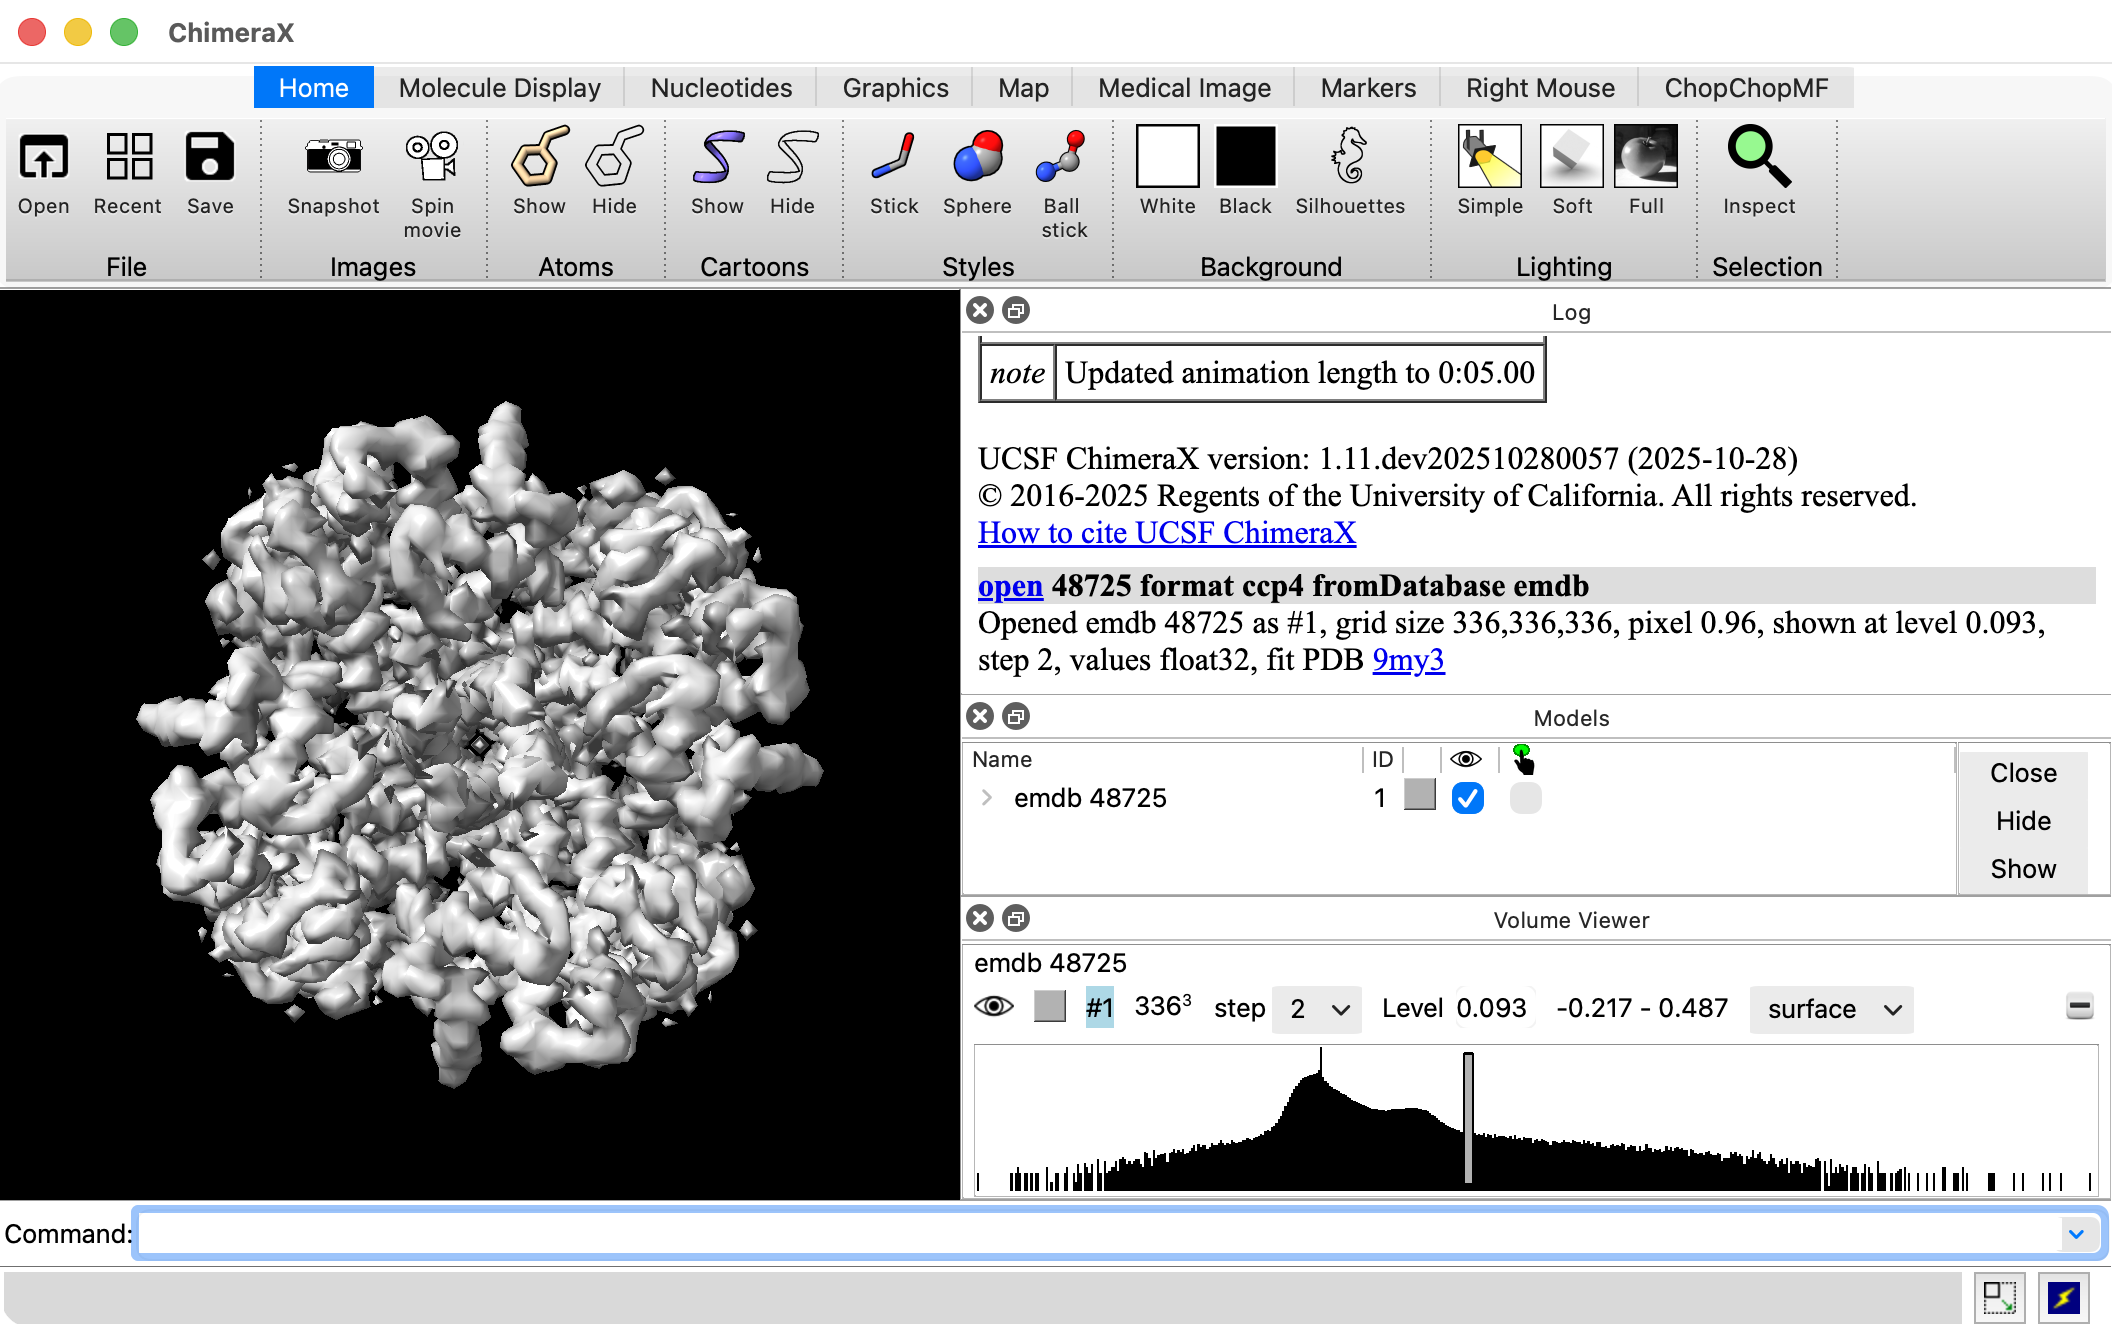The width and height of the screenshot is (2112, 1328).
Task: Open the step size dropdown
Action: point(1316,1009)
